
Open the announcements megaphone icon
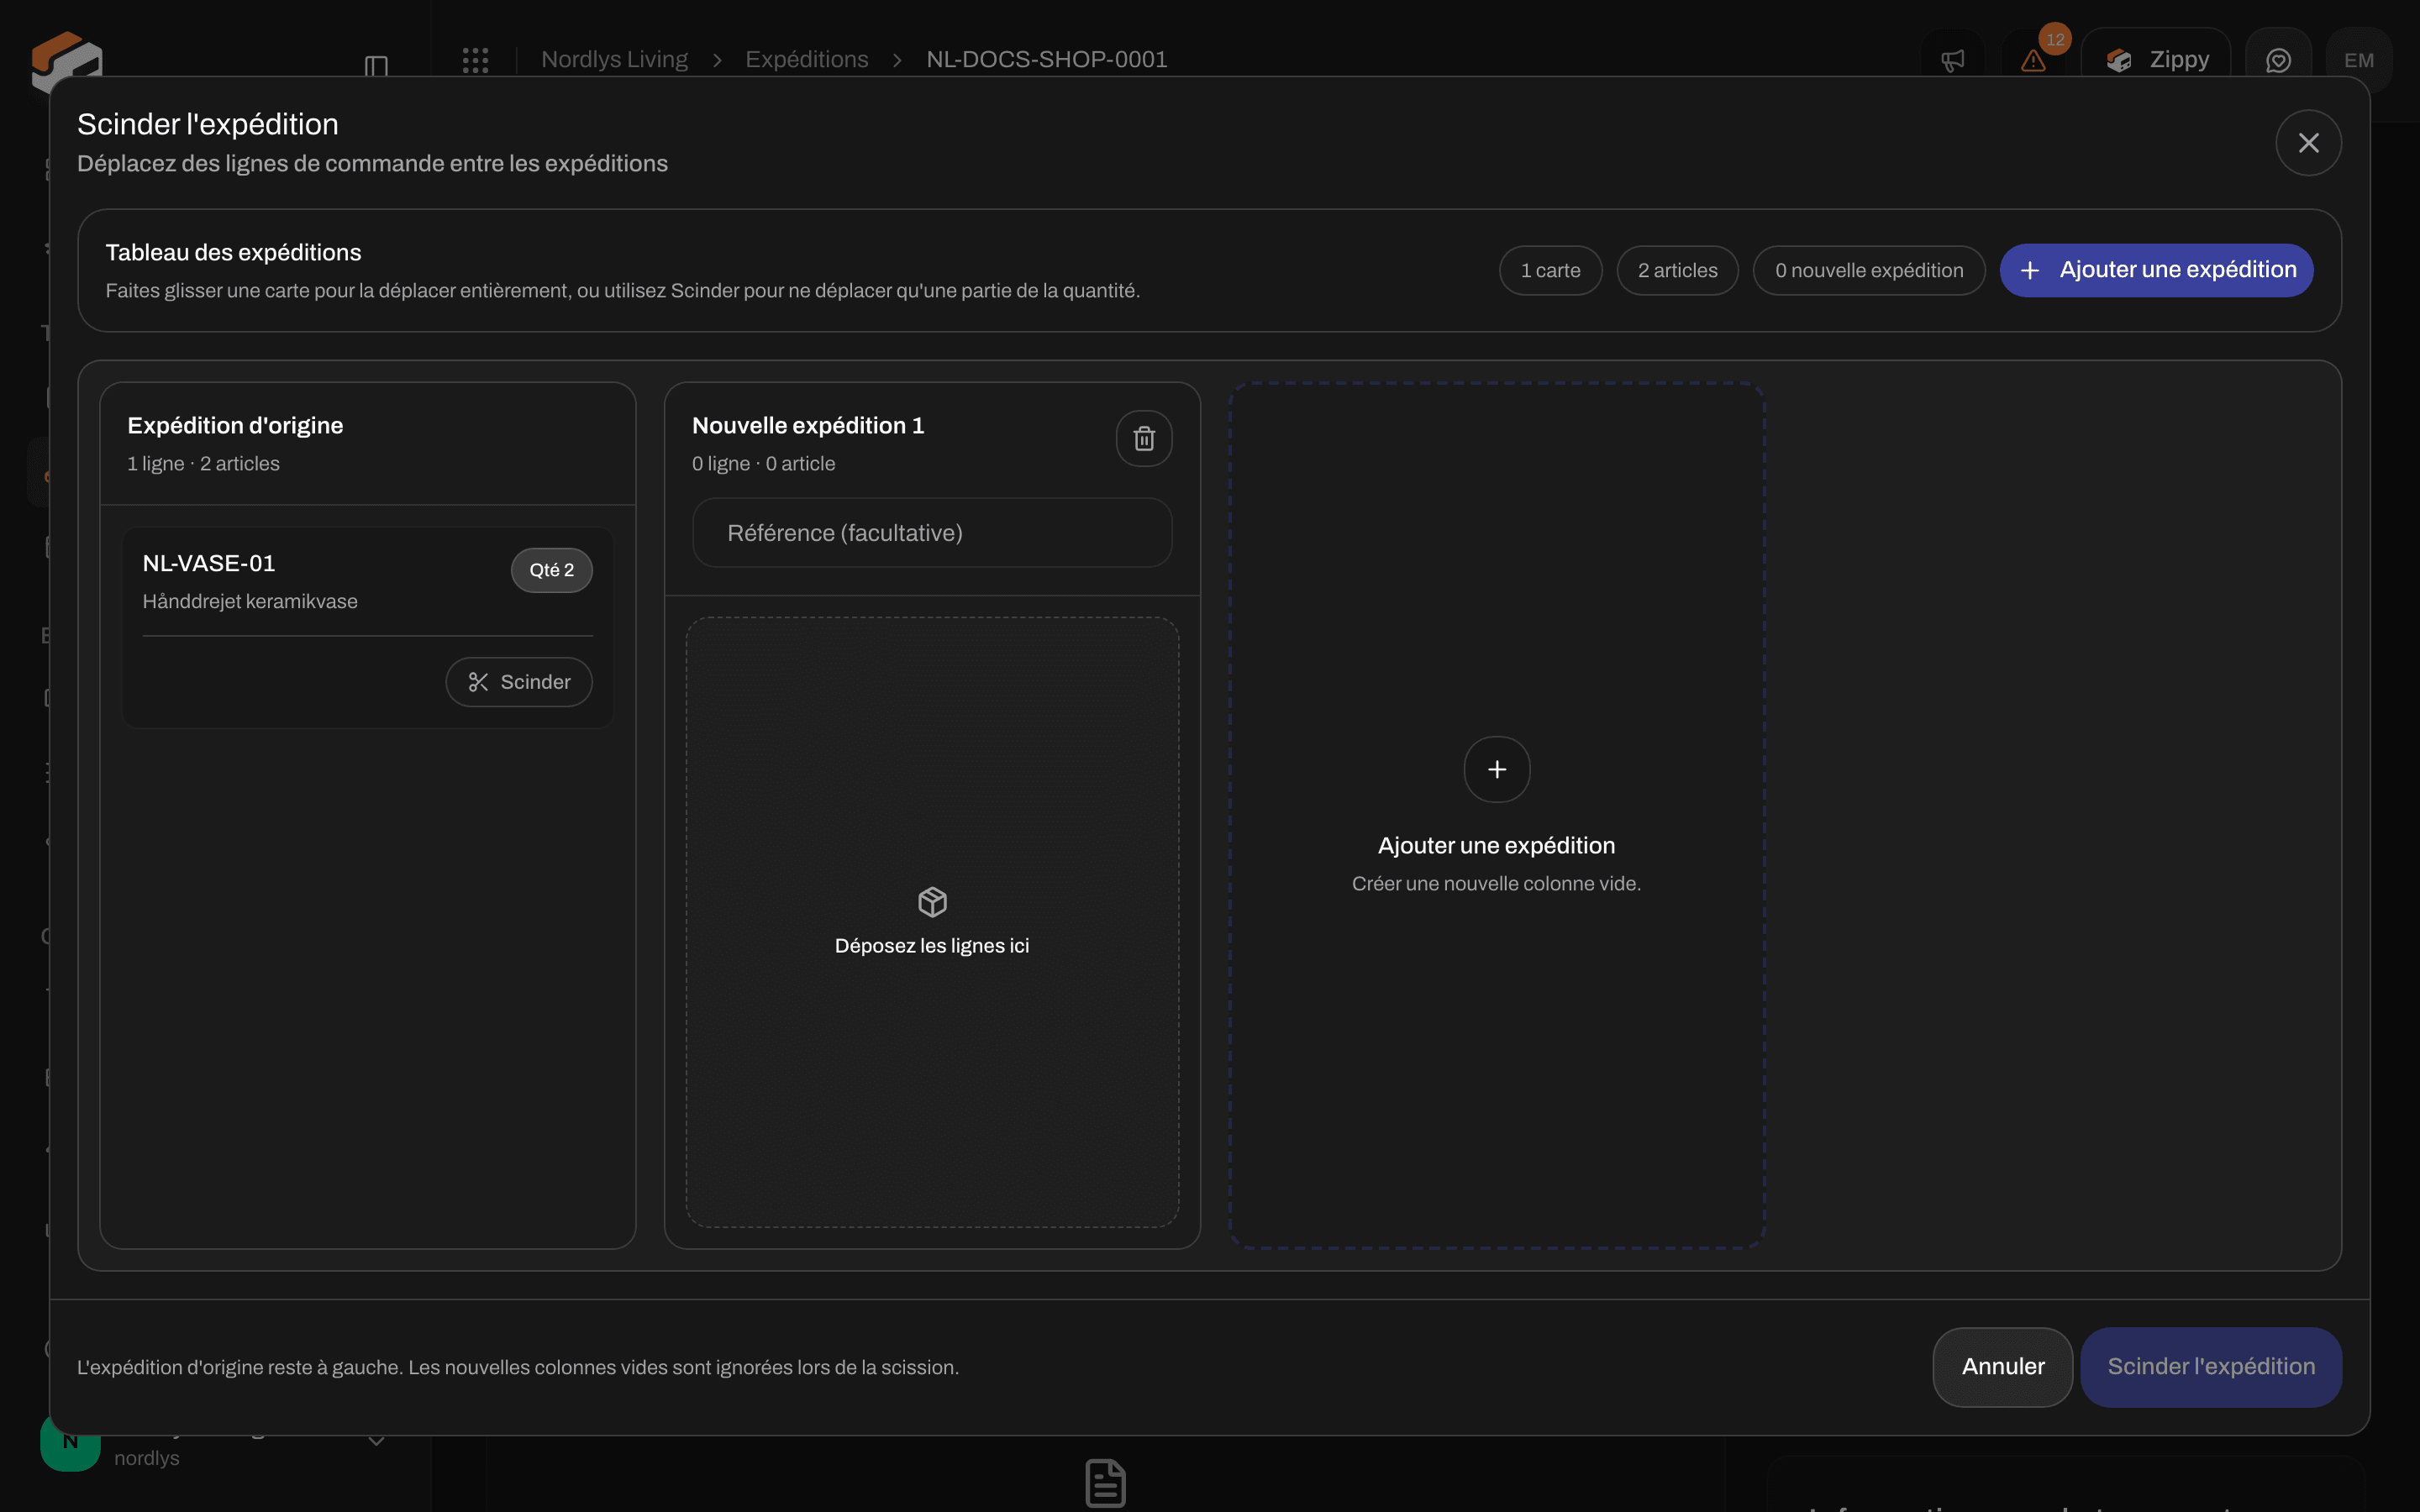click(x=1953, y=60)
